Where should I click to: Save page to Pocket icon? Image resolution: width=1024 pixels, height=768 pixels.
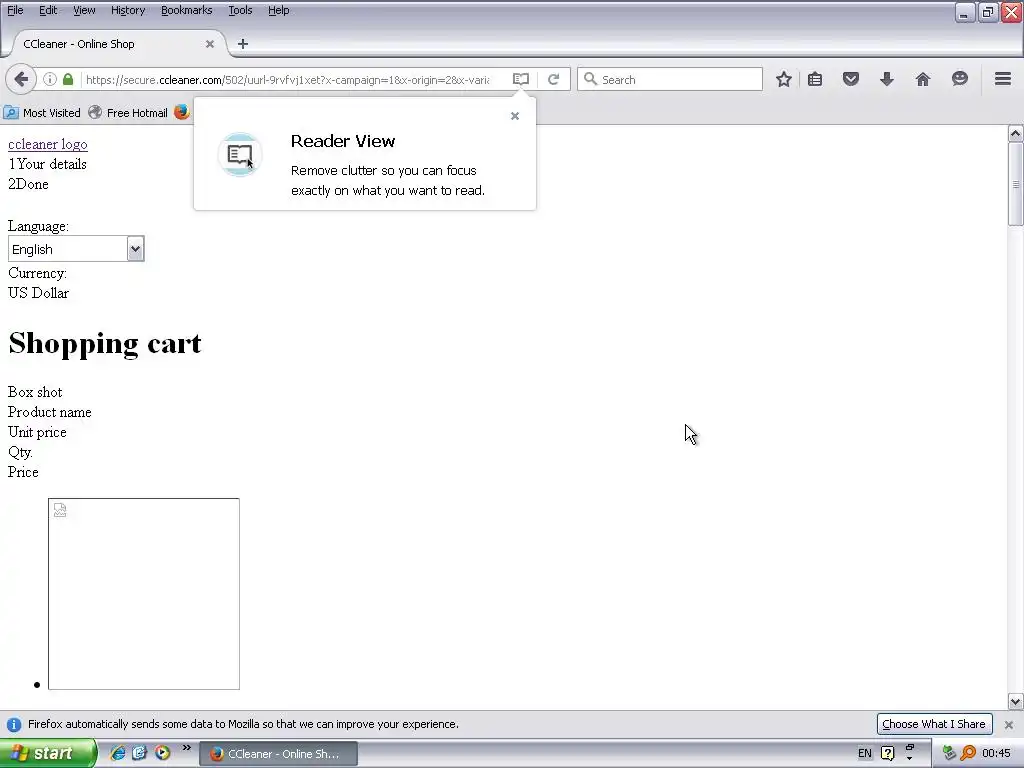(x=850, y=80)
